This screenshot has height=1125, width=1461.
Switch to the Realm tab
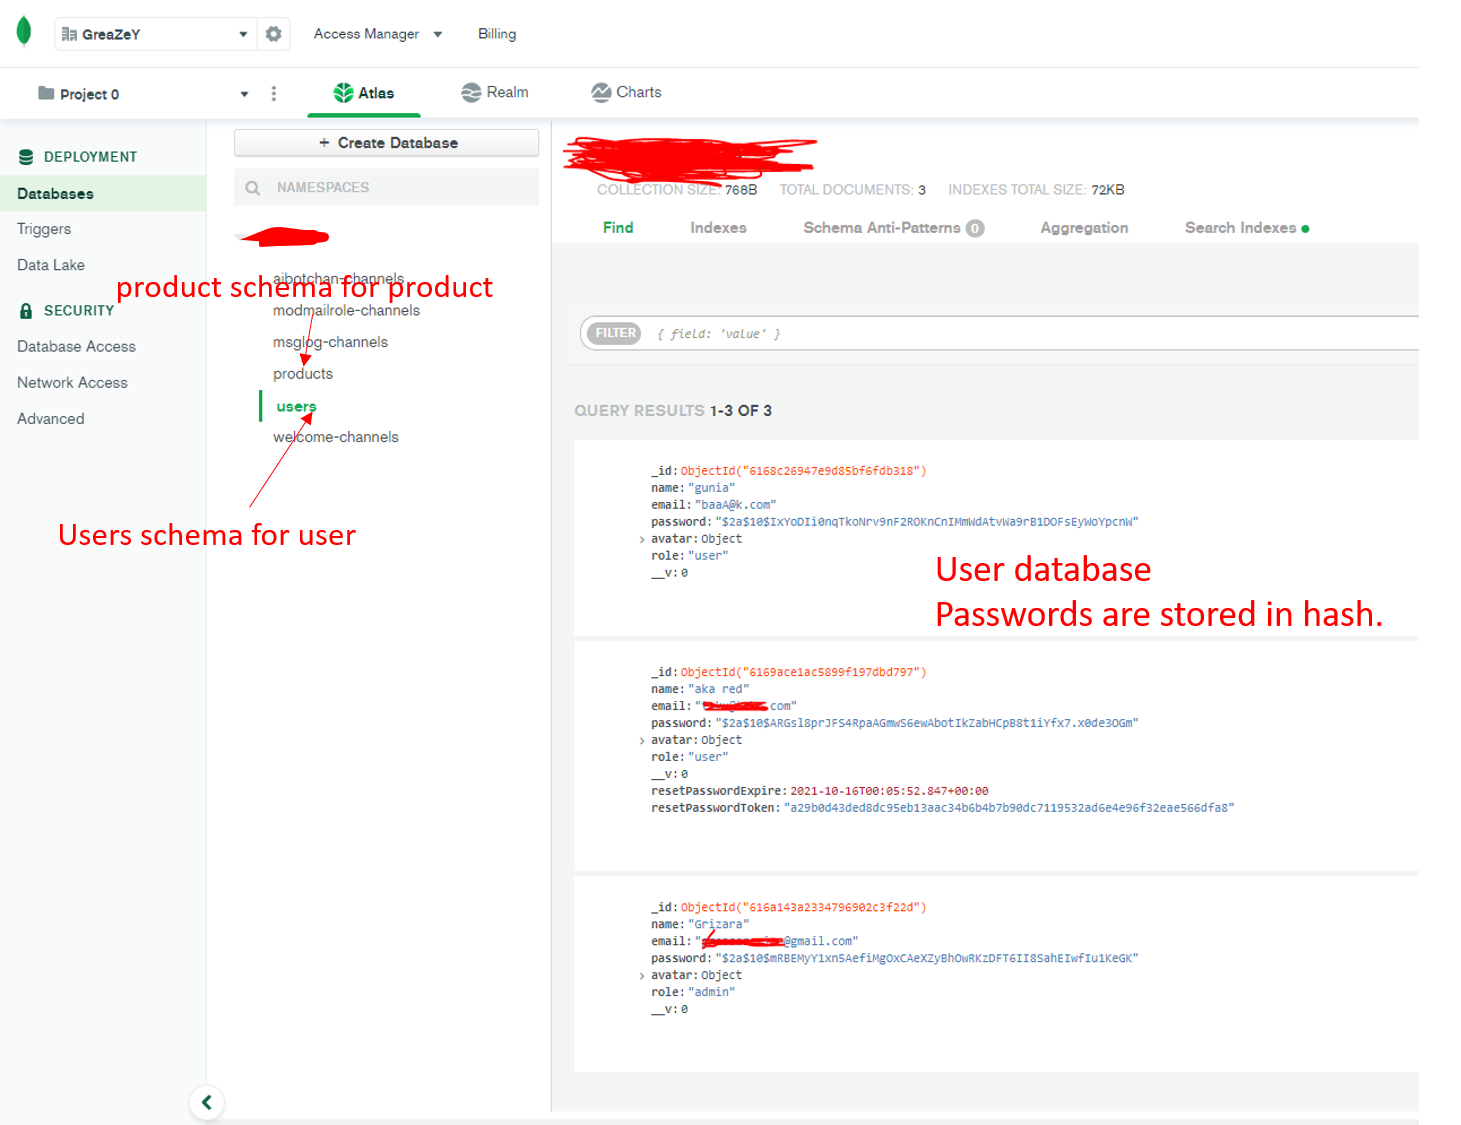pos(494,93)
